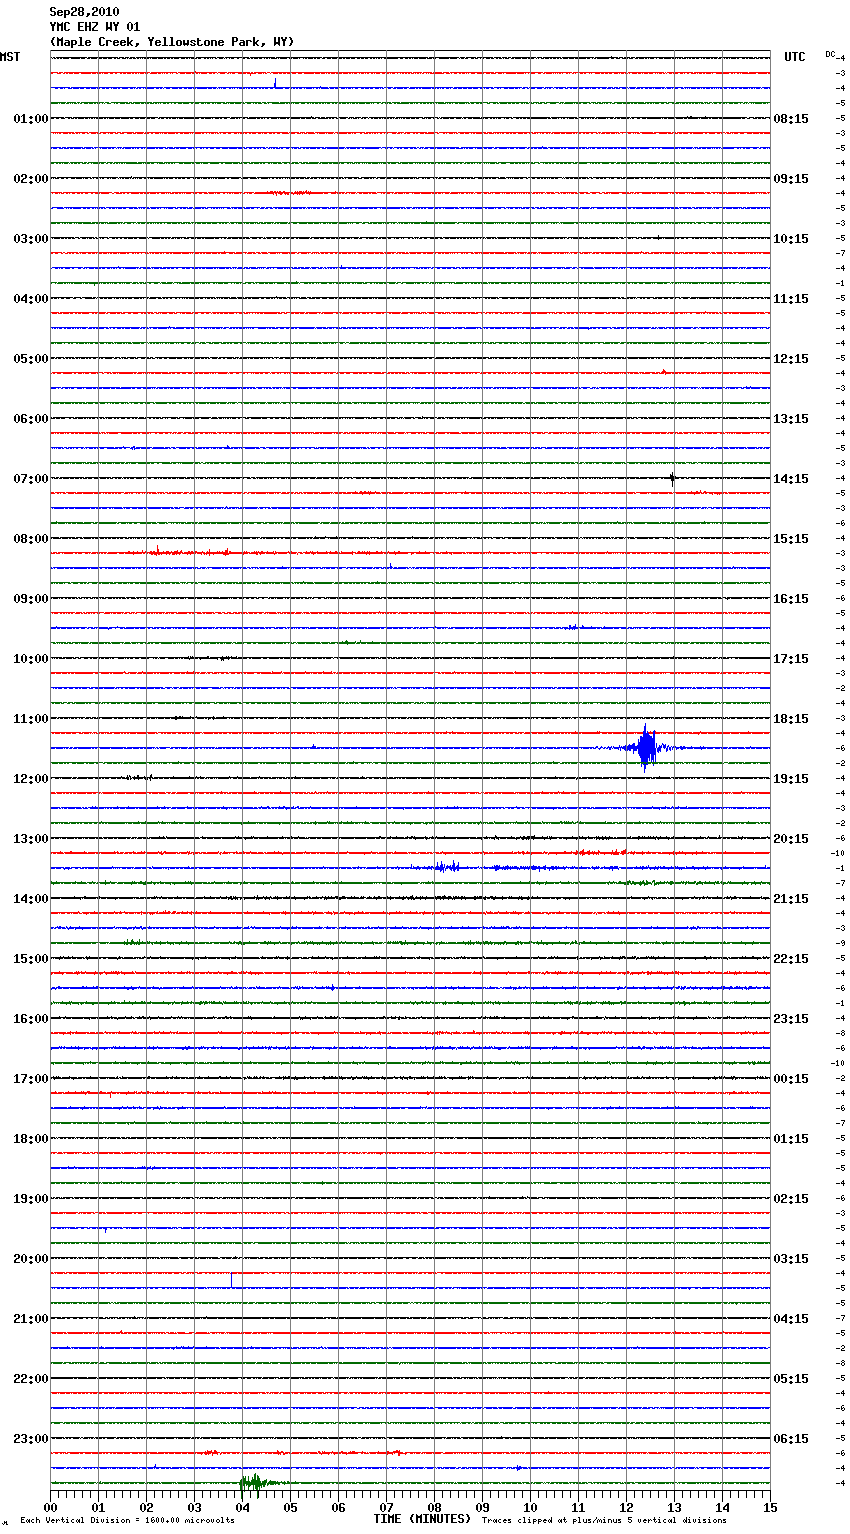Click minute 02 on the time axis
This screenshot has width=850, height=1534.
point(146,1507)
